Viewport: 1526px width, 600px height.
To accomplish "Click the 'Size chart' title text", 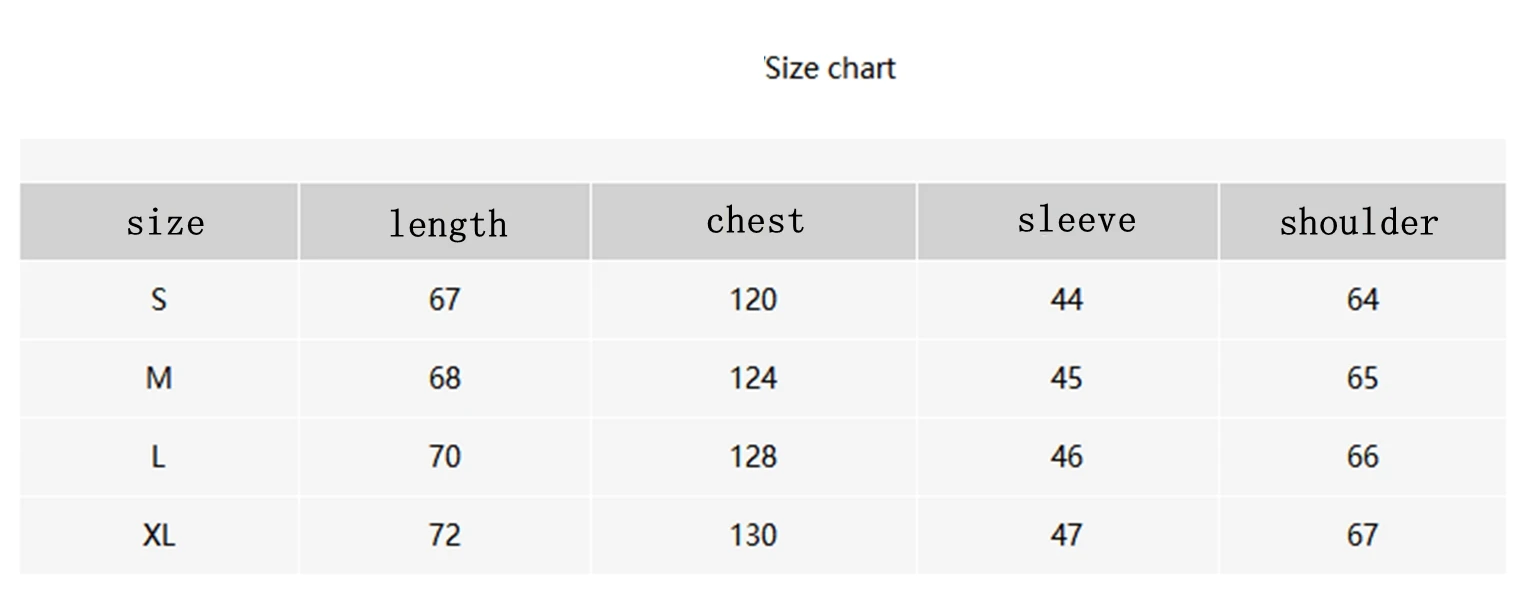I will click(x=830, y=68).
